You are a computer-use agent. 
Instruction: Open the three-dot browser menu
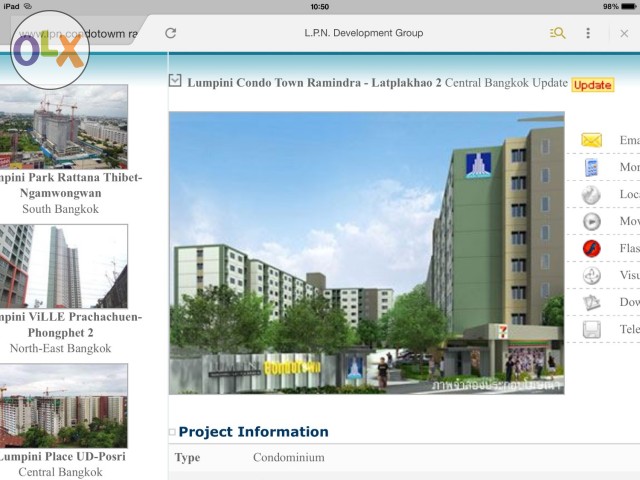(588, 33)
